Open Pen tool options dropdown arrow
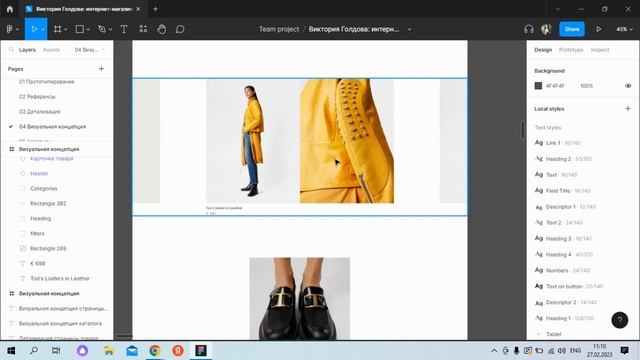 click(x=110, y=29)
